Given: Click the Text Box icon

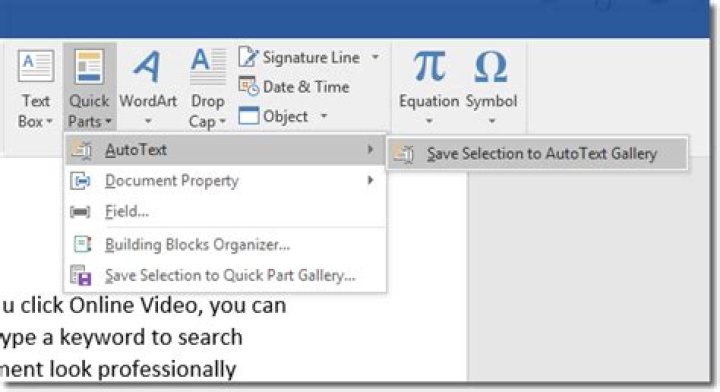Looking at the screenshot, I should point(36,66).
